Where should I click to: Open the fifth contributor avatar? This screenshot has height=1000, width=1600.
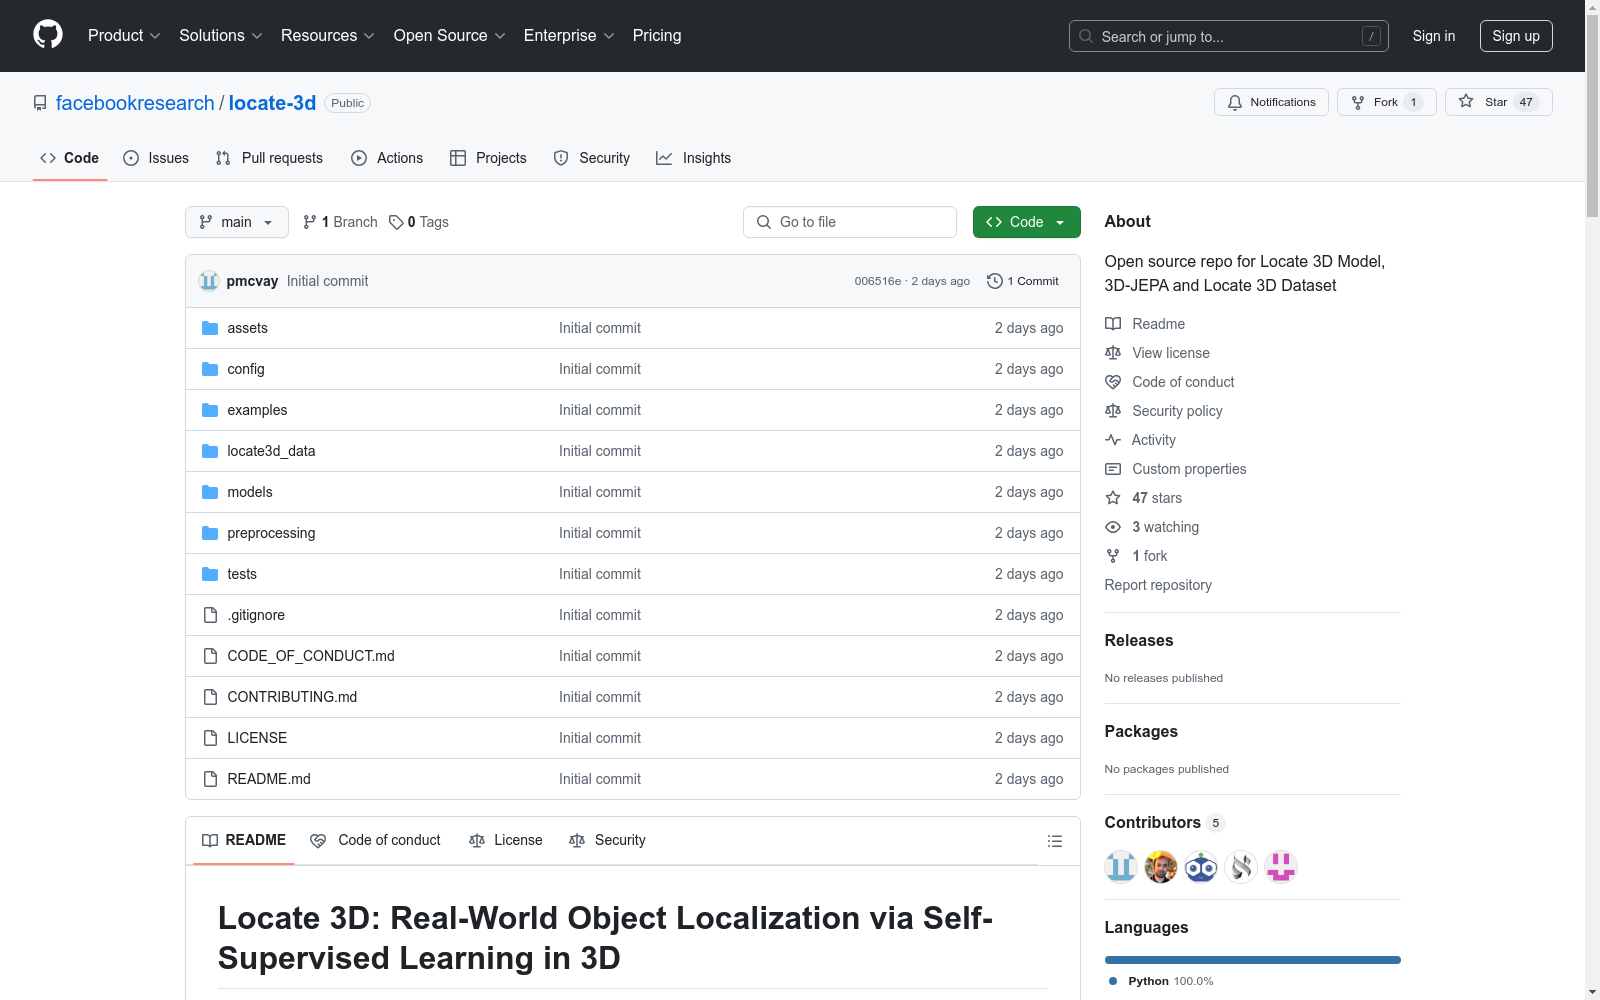(x=1281, y=867)
